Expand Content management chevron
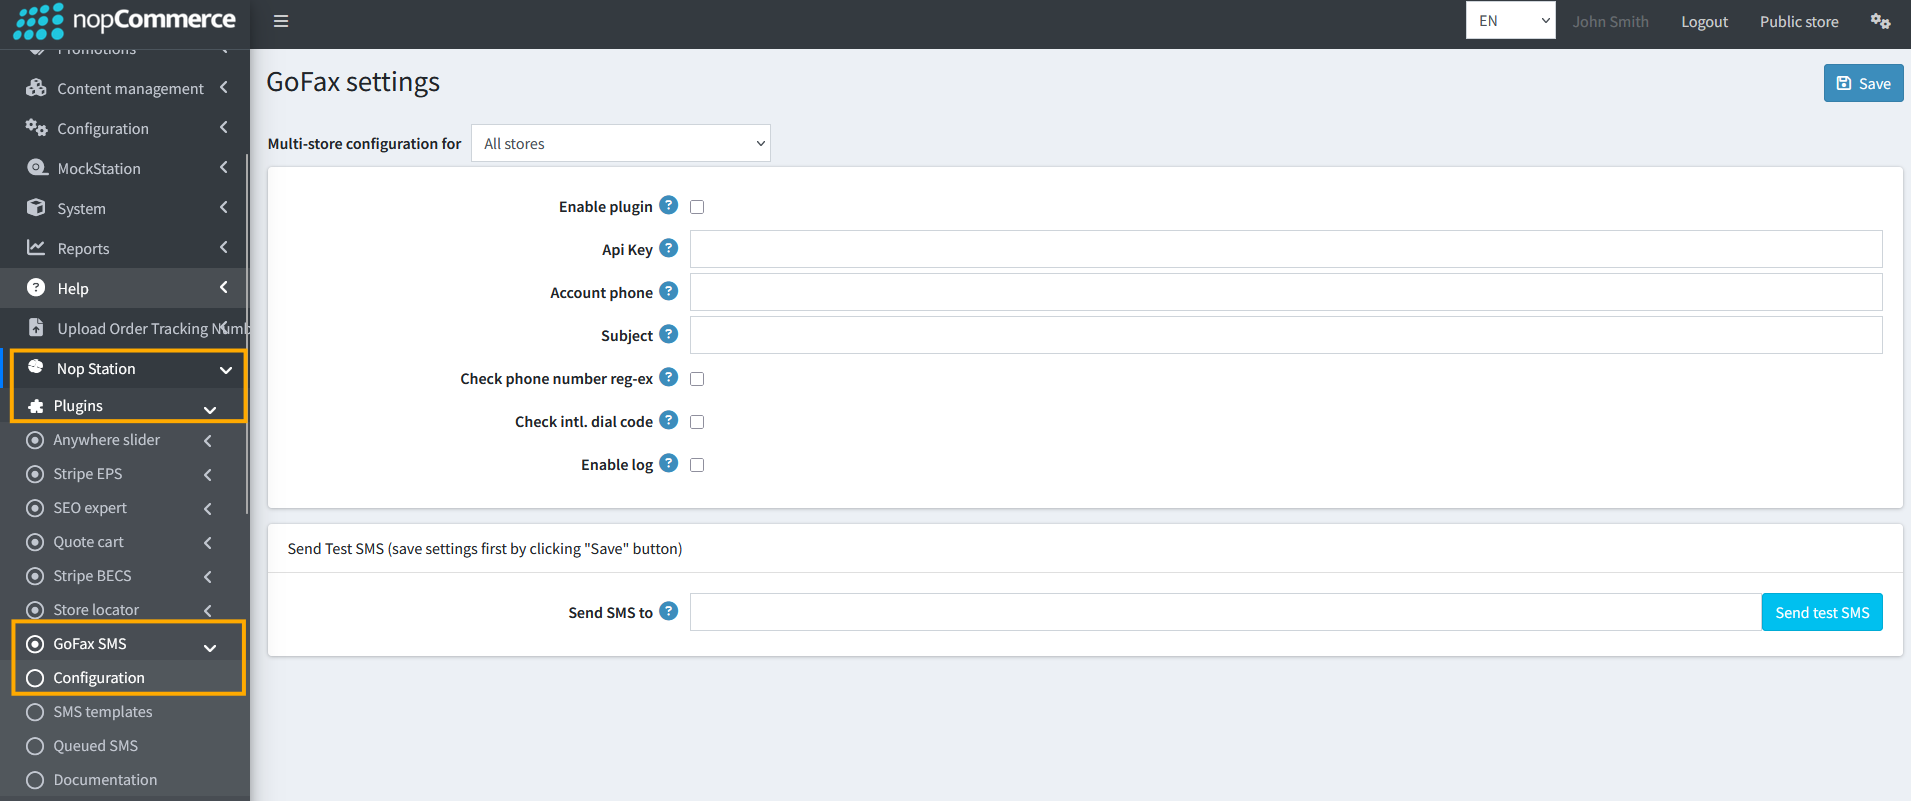The height and width of the screenshot is (801, 1911). (x=224, y=88)
